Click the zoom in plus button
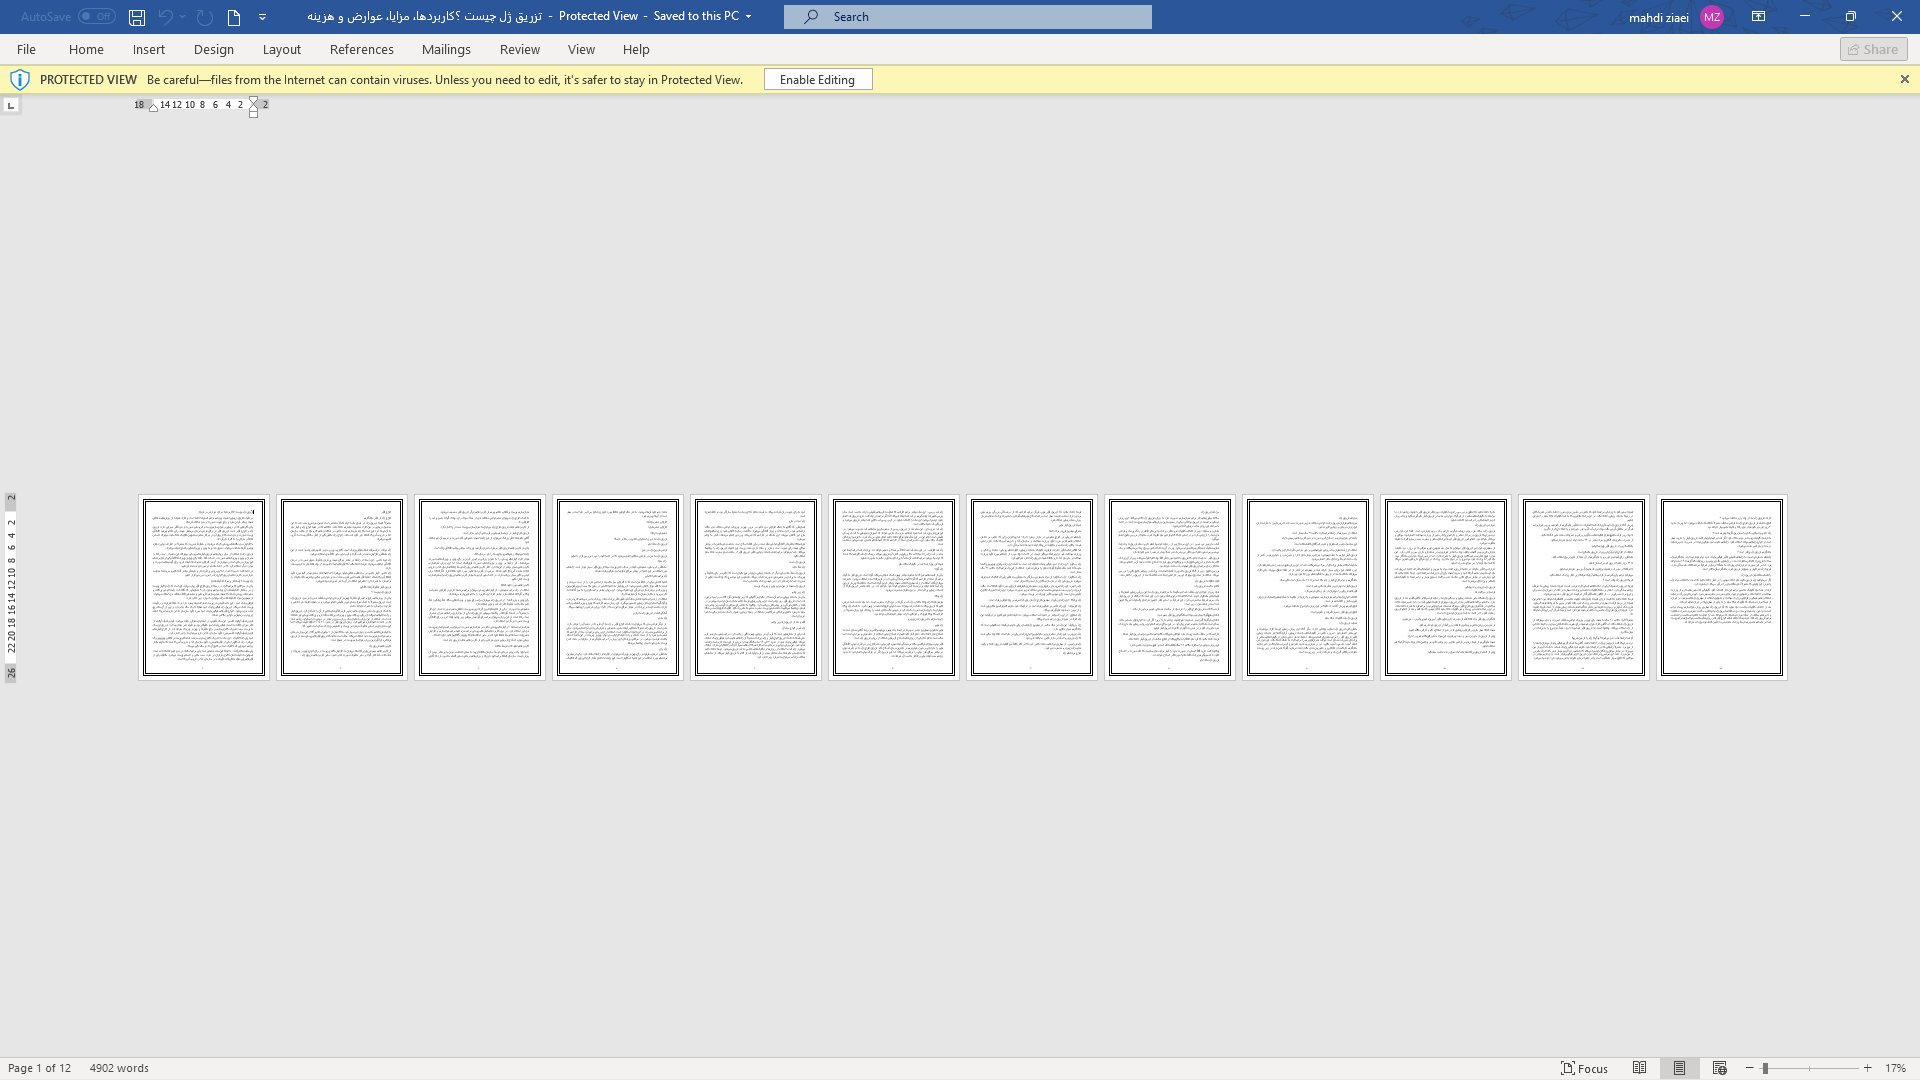This screenshot has height=1080, width=1920. click(1867, 1068)
